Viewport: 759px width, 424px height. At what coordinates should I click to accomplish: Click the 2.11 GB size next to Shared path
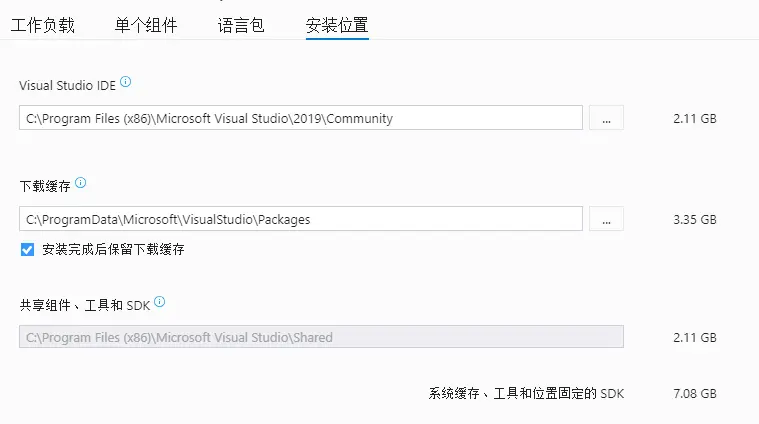point(695,337)
